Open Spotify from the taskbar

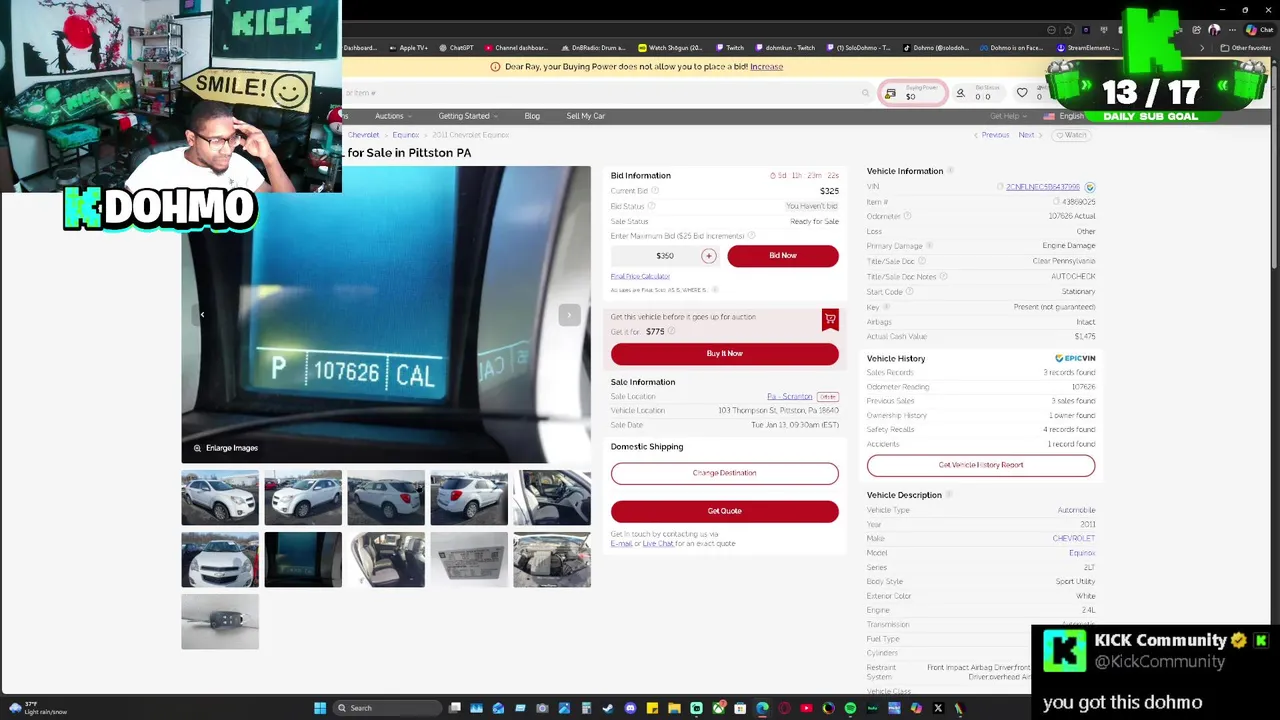pyautogui.click(x=850, y=708)
